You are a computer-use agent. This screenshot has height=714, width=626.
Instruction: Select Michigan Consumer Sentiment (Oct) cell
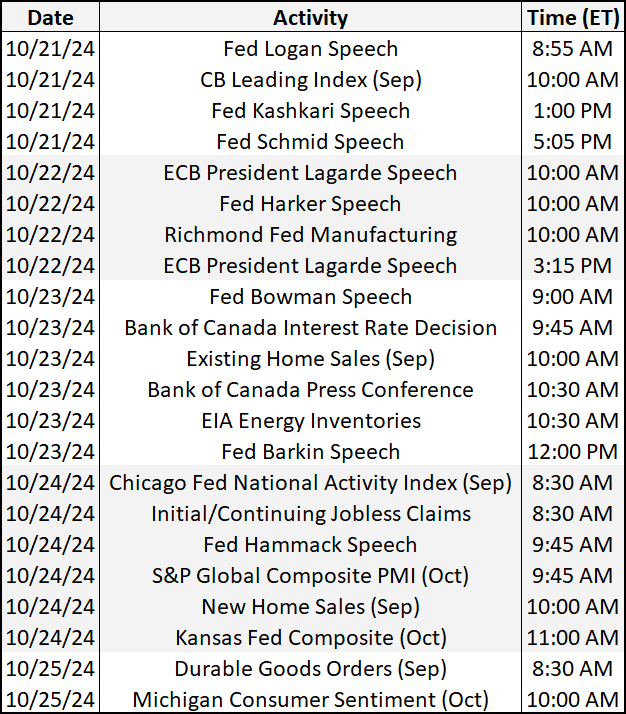[310, 699]
